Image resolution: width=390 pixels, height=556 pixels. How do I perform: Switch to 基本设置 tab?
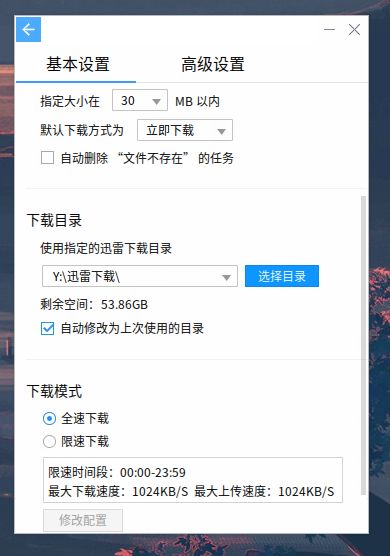pyautogui.click(x=78, y=65)
